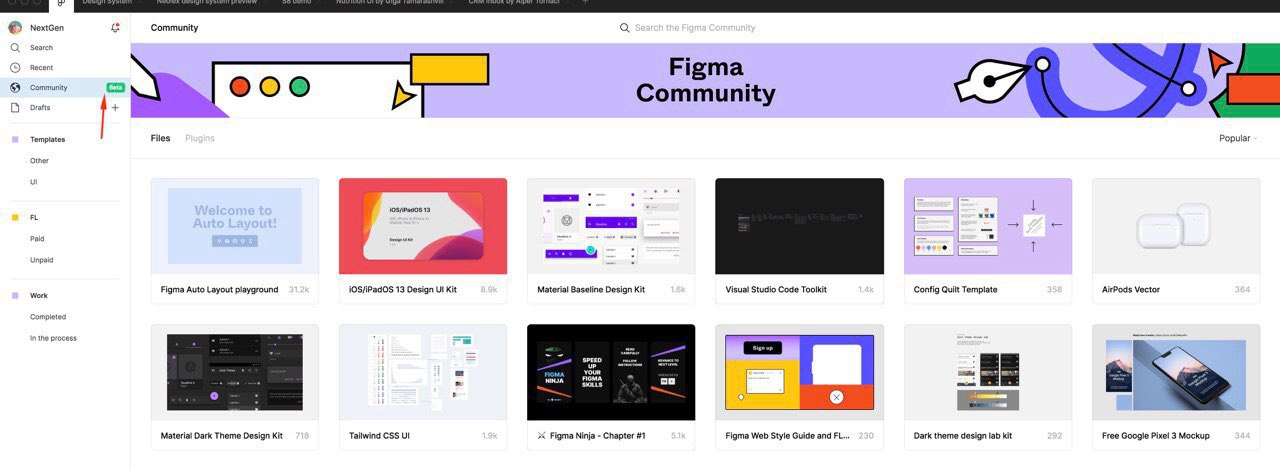
Task: Open the notifications bell icon
Action: pos(115,28)
